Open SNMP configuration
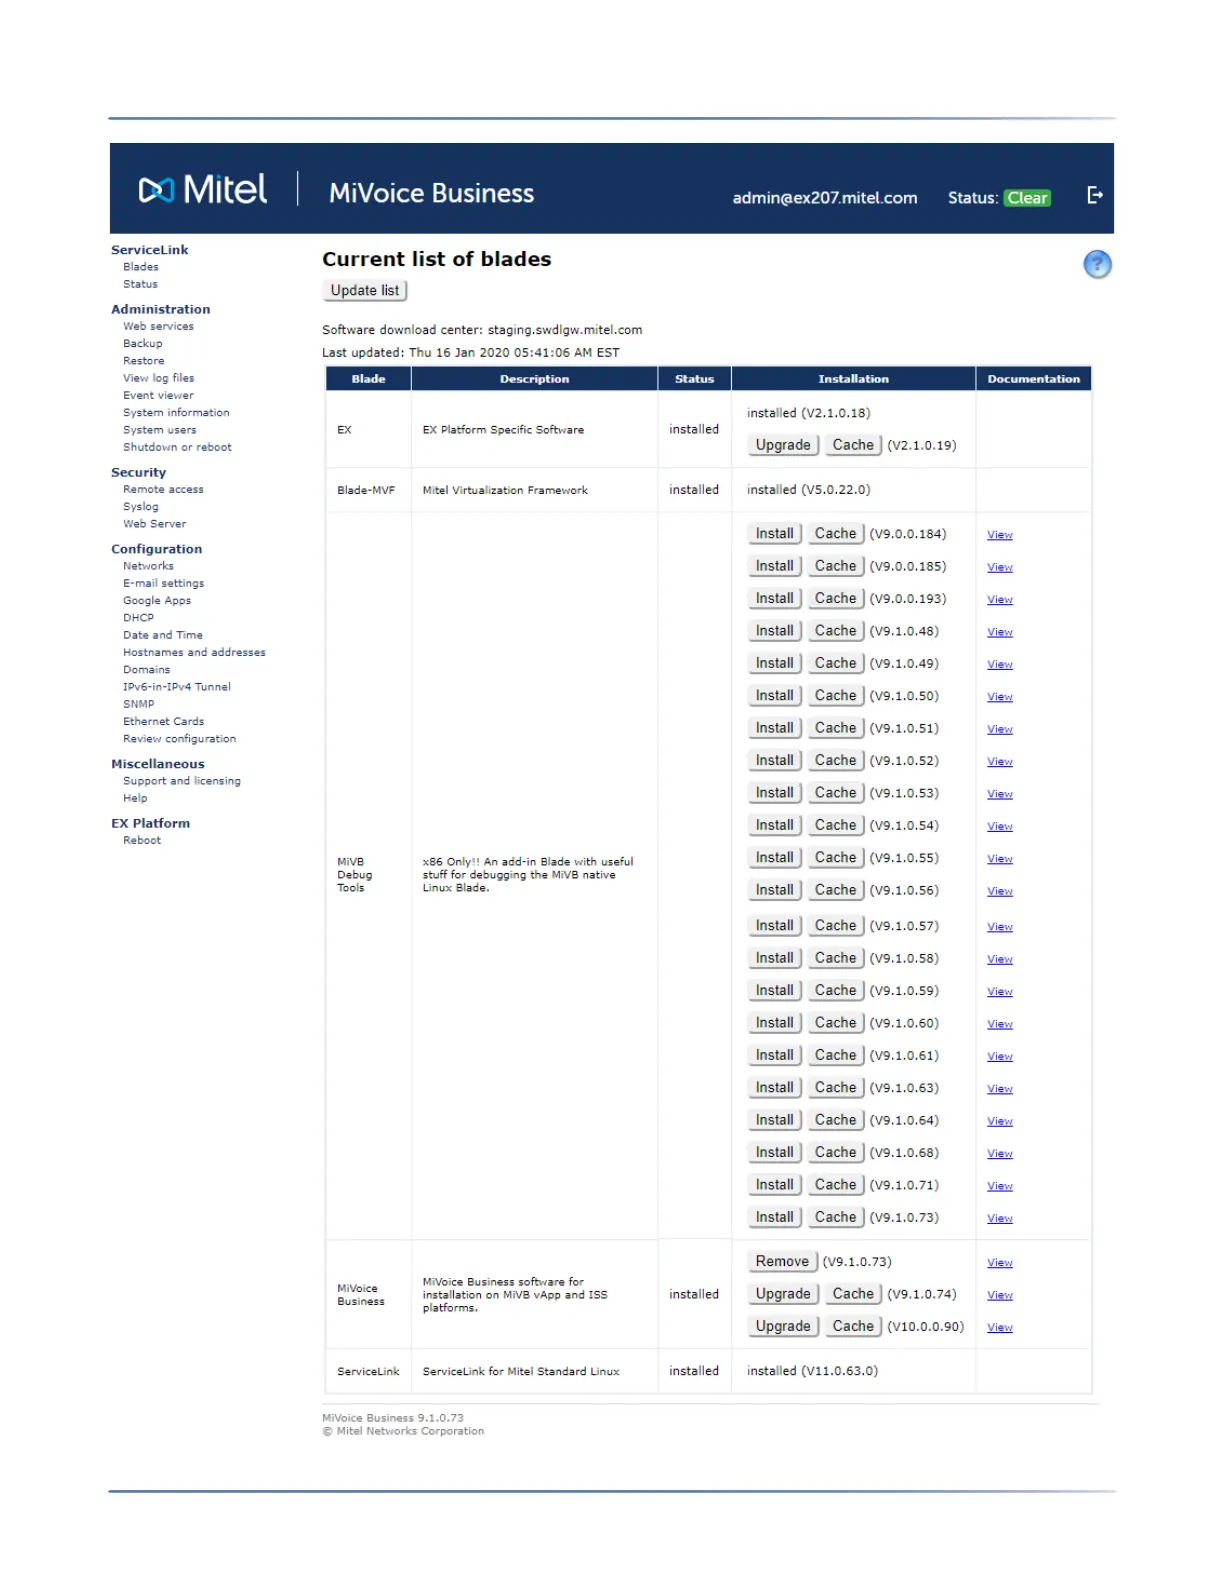The width and height of the screenshot is (1224, 1584). click(x=138, y=704)
